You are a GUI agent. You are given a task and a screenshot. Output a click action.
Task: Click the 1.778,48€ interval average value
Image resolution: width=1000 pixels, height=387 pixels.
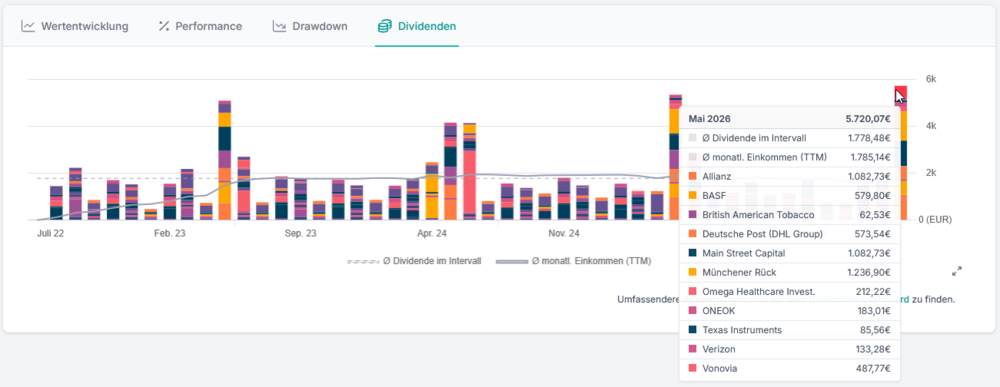click(x=869, y=137)
